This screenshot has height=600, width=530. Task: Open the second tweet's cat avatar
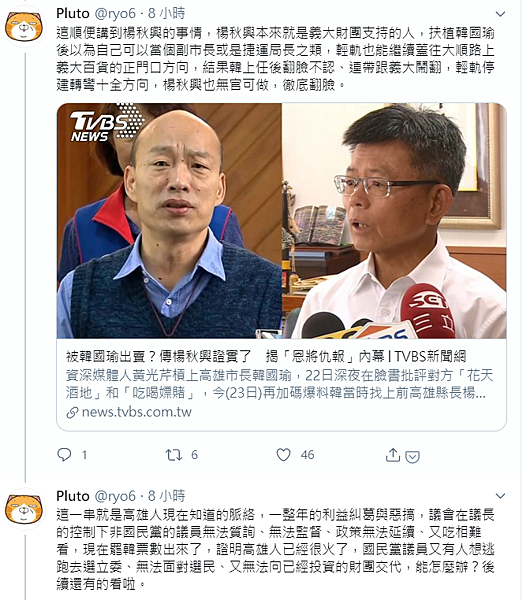click(24, 508)
